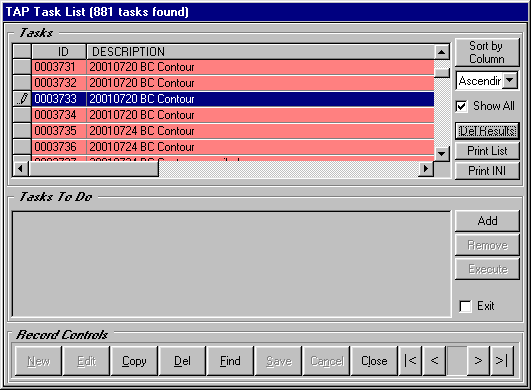531x390 pixels.
Task: Go to previous record with < button
Action: pos(434,361)
